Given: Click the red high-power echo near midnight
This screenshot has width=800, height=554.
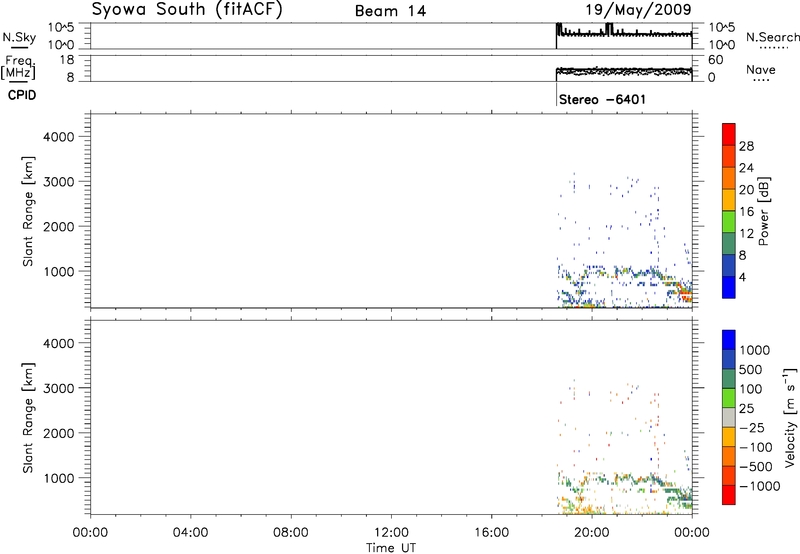Looking at the screenshot, I should click(x=686, y=295).
